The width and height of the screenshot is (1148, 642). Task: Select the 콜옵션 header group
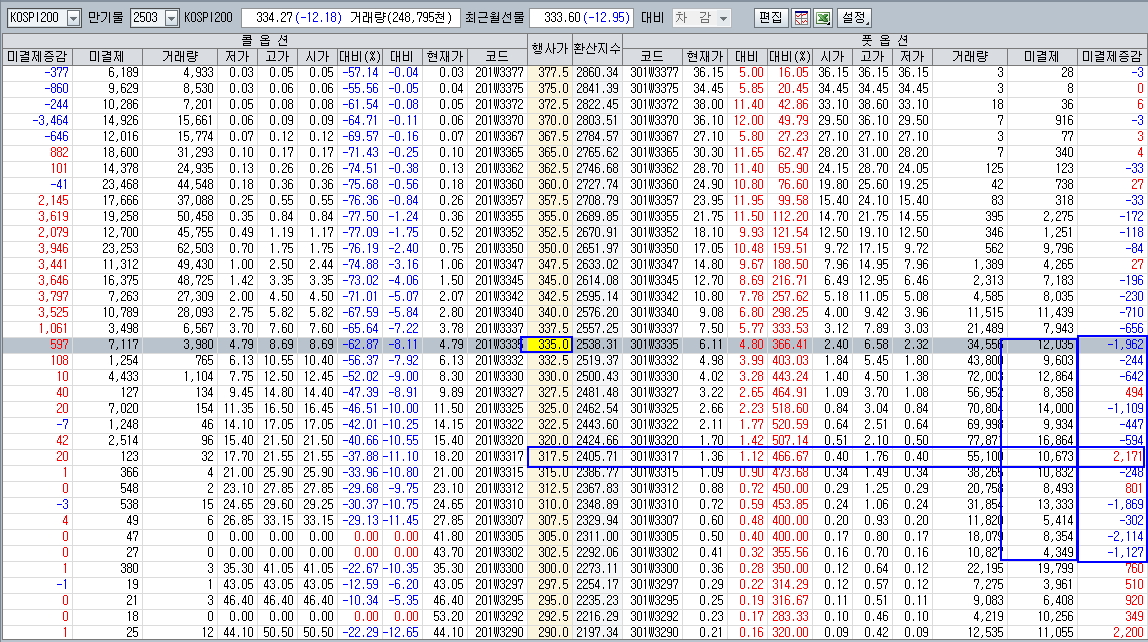point(265,39)
